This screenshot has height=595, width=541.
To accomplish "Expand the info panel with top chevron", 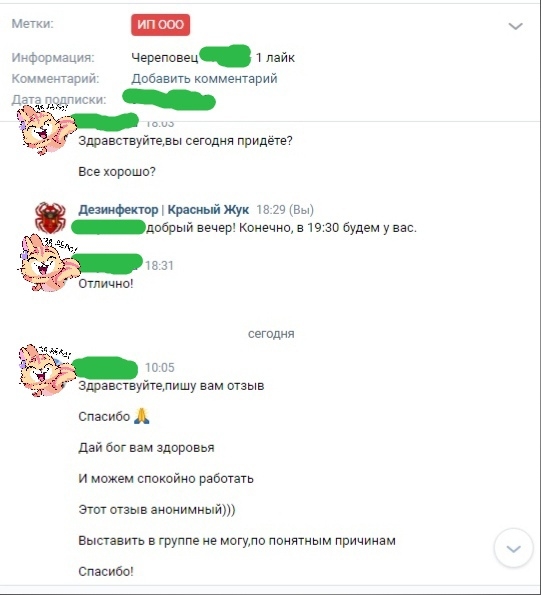I will tap(515, 26).
